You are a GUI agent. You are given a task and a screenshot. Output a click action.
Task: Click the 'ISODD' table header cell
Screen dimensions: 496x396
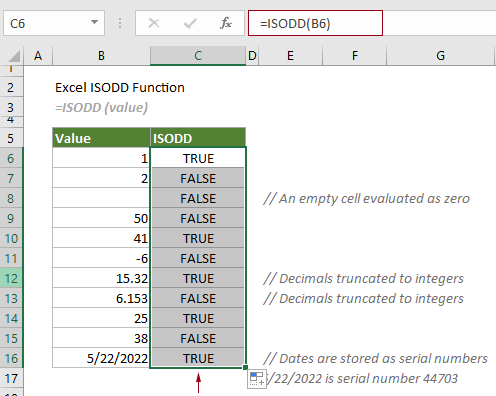click(198, 138)
